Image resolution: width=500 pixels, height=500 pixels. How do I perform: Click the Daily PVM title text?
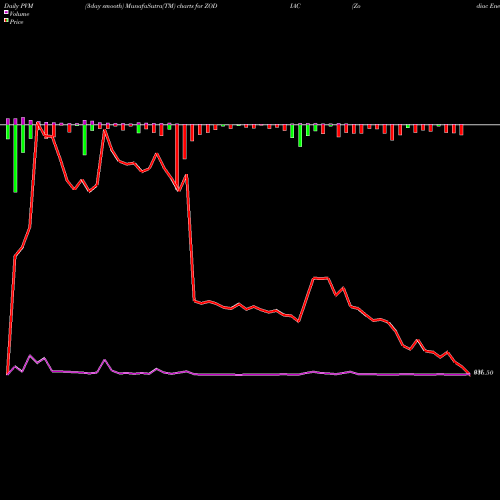coord(19,6)
